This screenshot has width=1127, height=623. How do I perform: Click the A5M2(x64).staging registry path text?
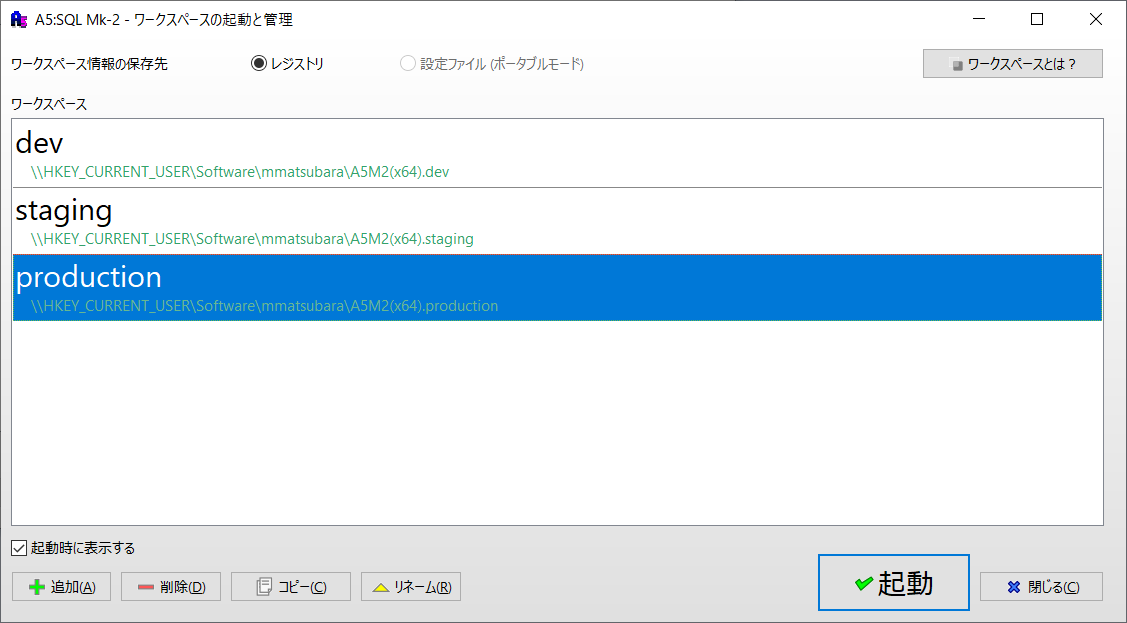[252, 239]
